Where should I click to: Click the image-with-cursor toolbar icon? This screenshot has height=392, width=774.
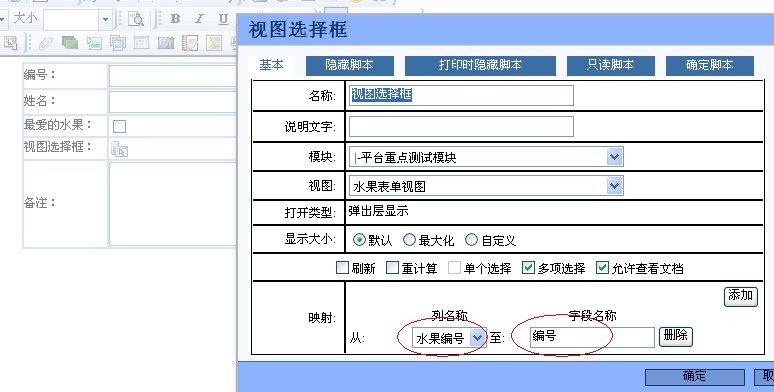(94, 43)
